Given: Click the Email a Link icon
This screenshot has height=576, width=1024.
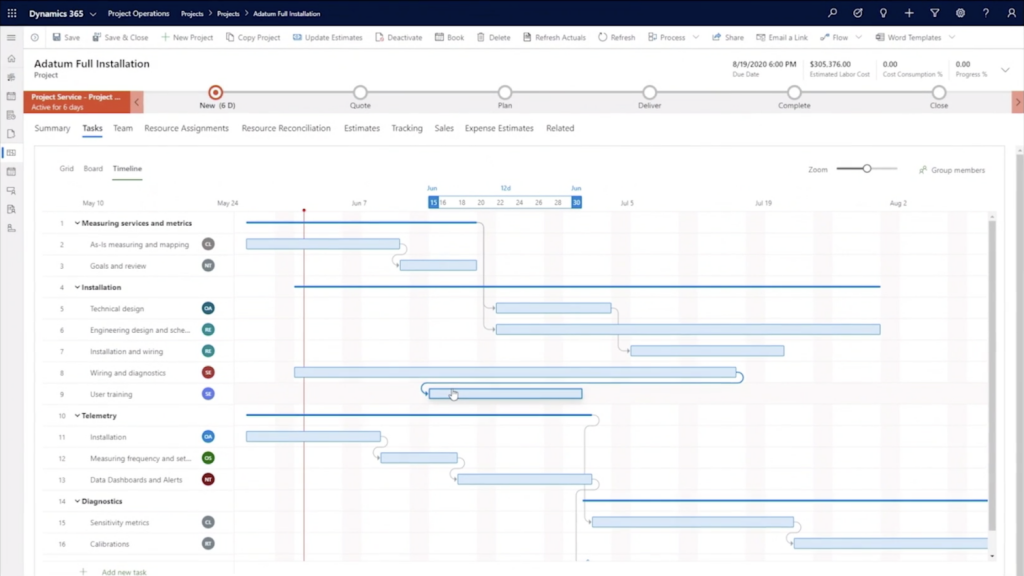Looking at the screenshot, I should pos(782,37).
